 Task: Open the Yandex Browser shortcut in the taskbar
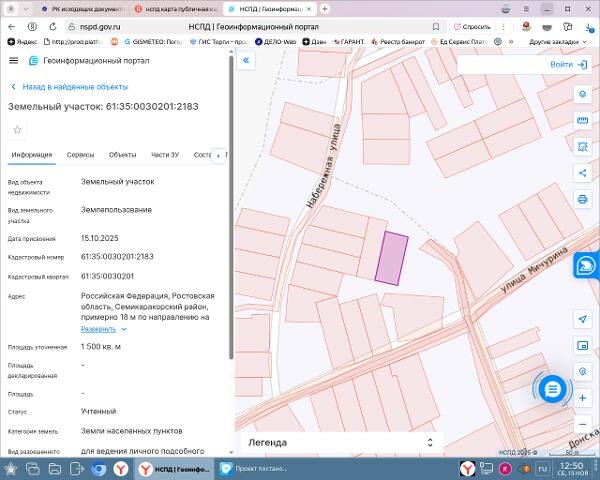tap(121, 469)
